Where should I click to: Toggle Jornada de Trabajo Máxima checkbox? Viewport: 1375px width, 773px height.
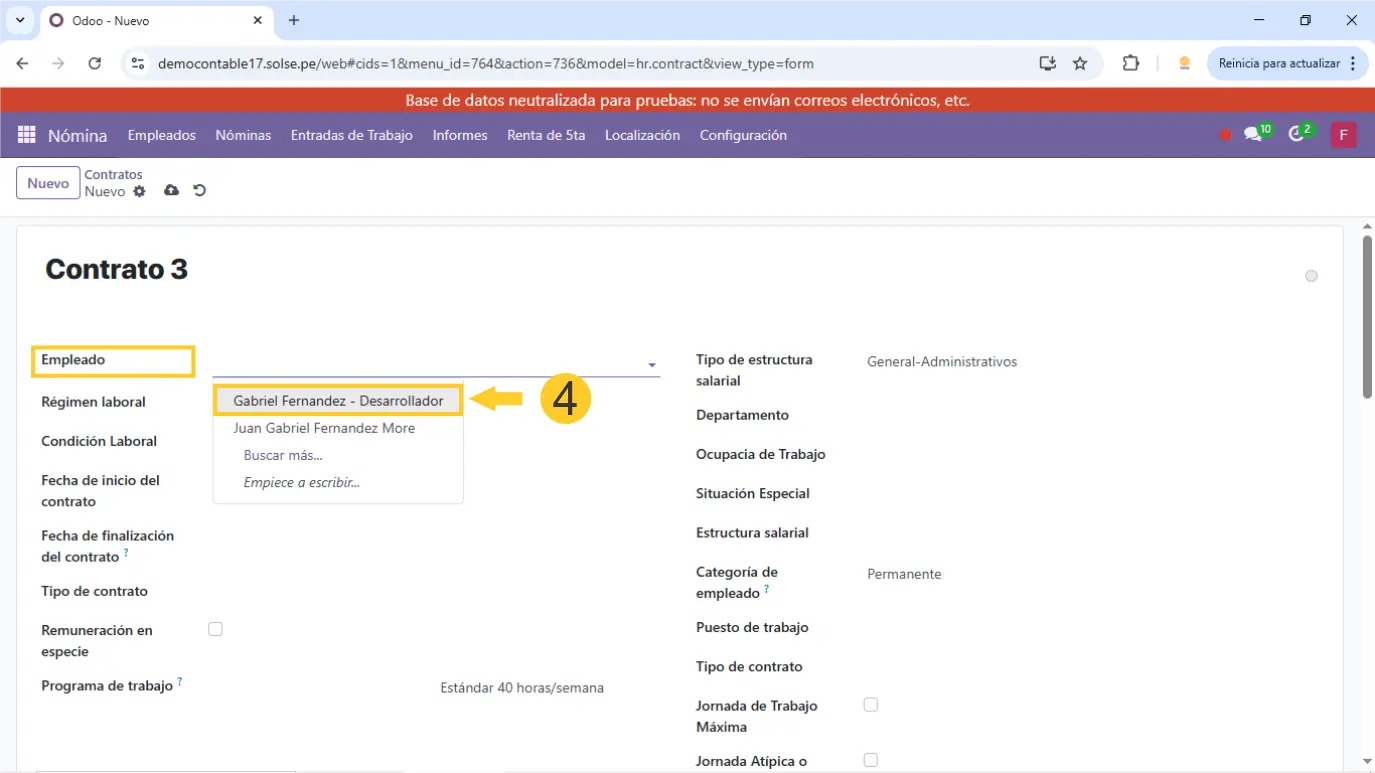point(871,705)
